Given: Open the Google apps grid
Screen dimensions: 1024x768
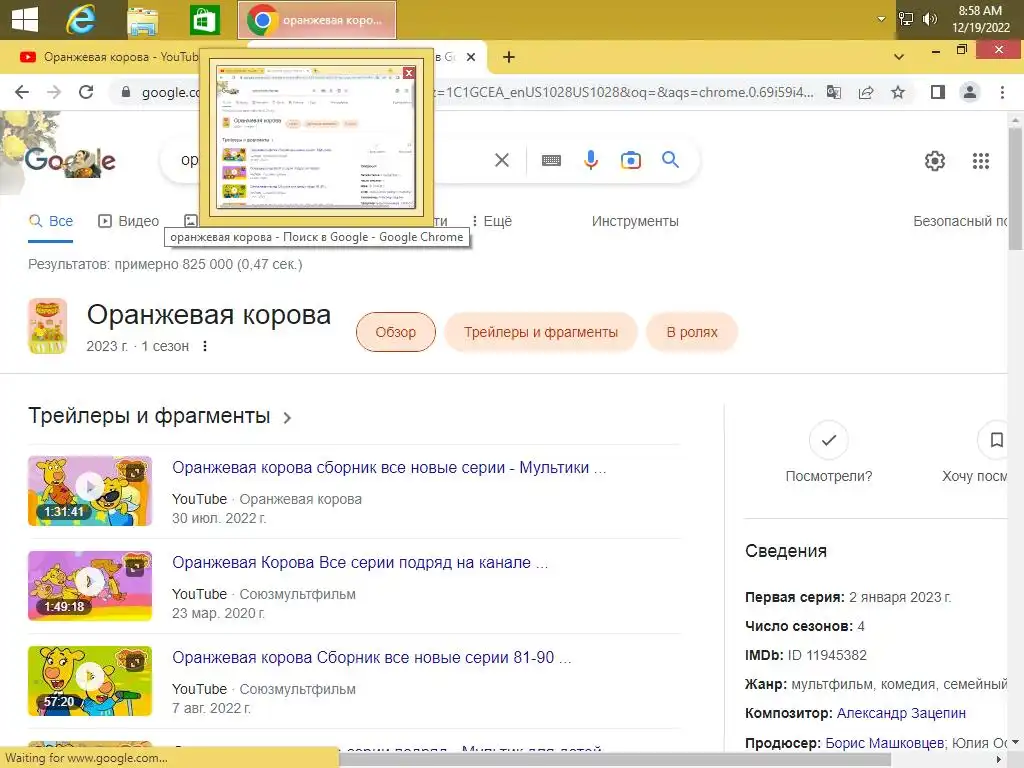Looking at the screenshot, I should (980, 161).
